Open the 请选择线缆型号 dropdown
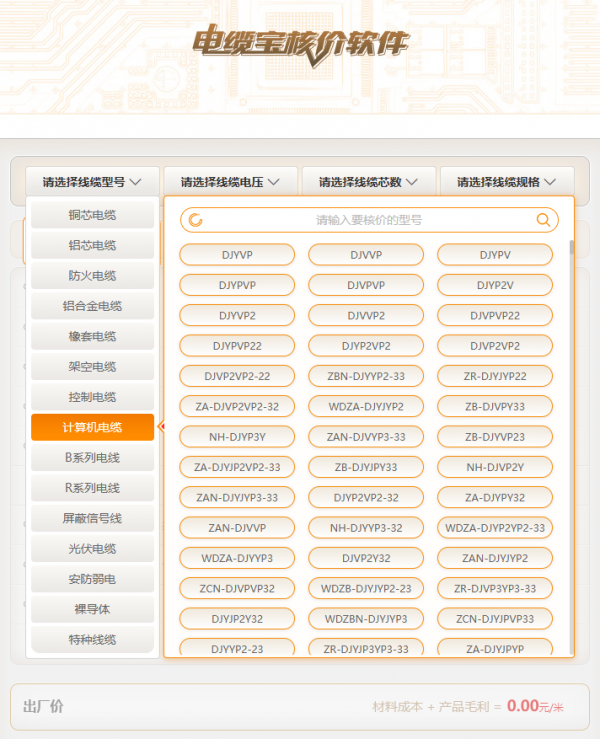Image resolution: width=600 pixels, height=739 pixels. 92,182
